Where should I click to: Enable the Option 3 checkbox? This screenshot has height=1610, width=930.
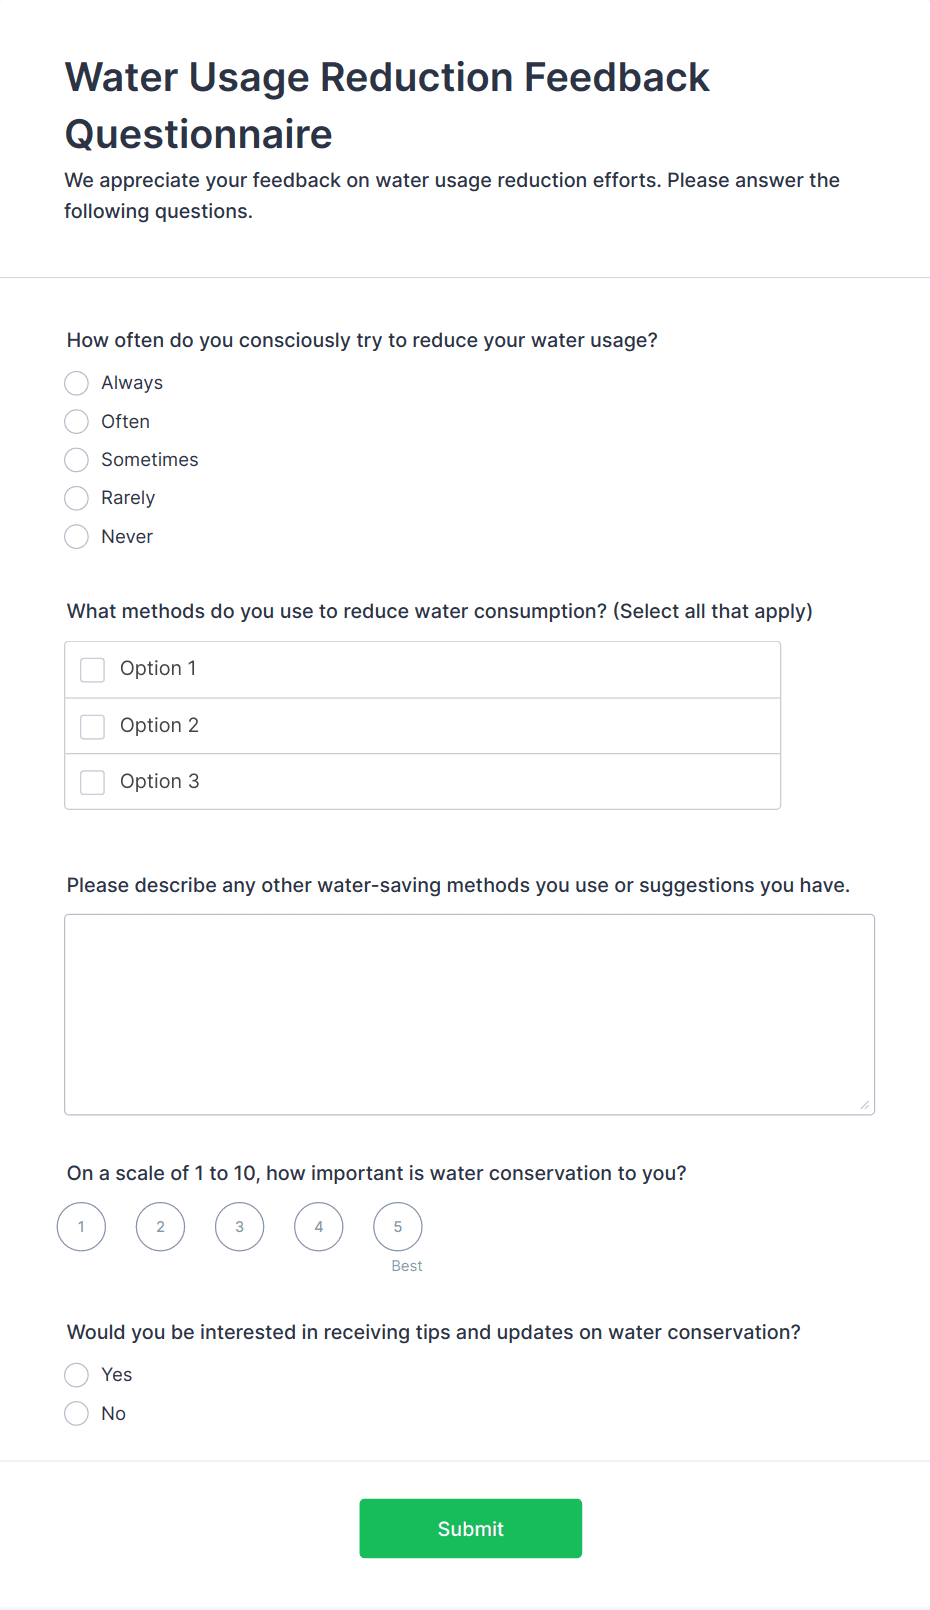pyautogui.click(x=93, y=782)
